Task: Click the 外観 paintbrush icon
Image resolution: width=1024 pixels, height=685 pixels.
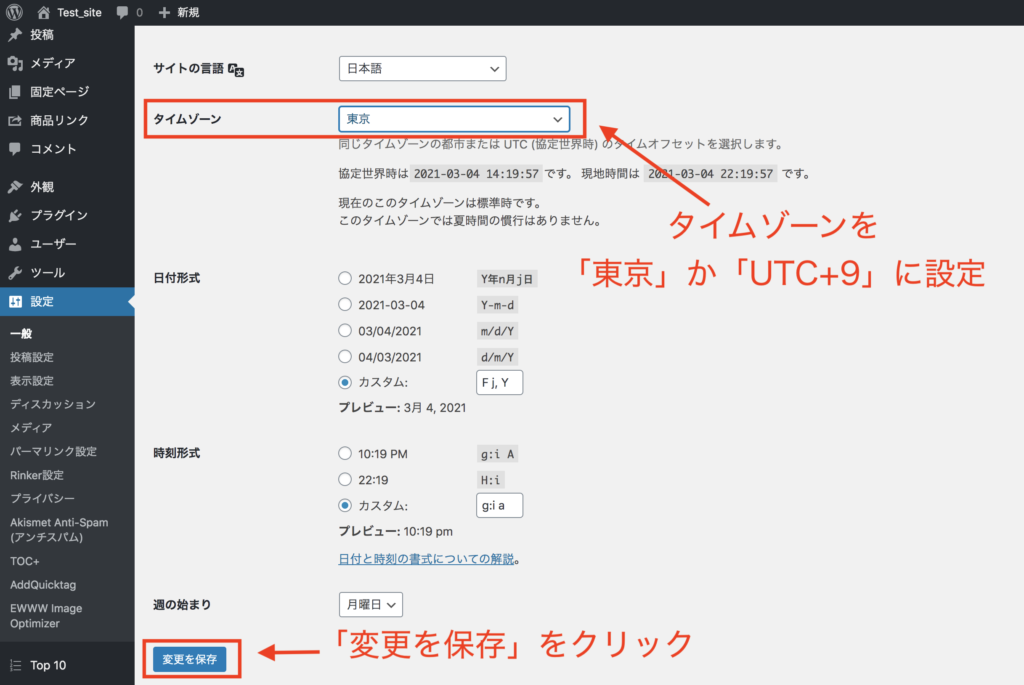Action: [15, 187]
